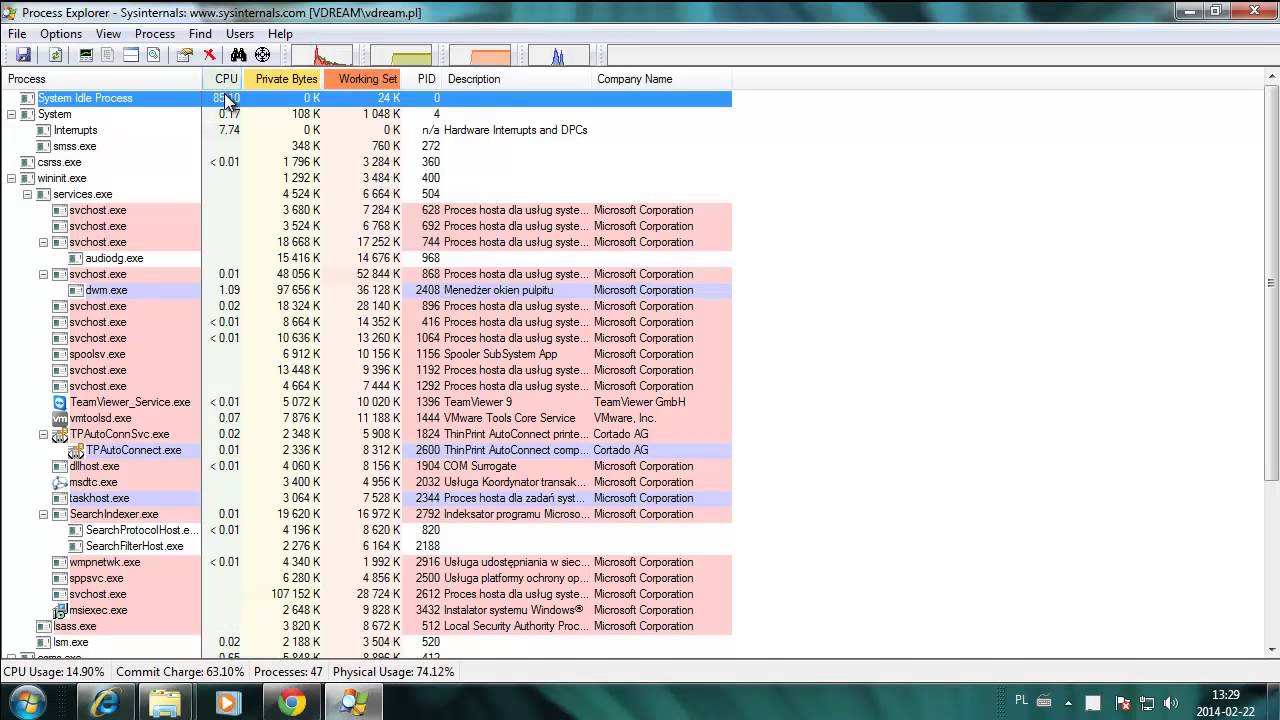Screen dimensions: 1280x720
Task: Click the I/O activity mini graph
Action: (558, 55)
